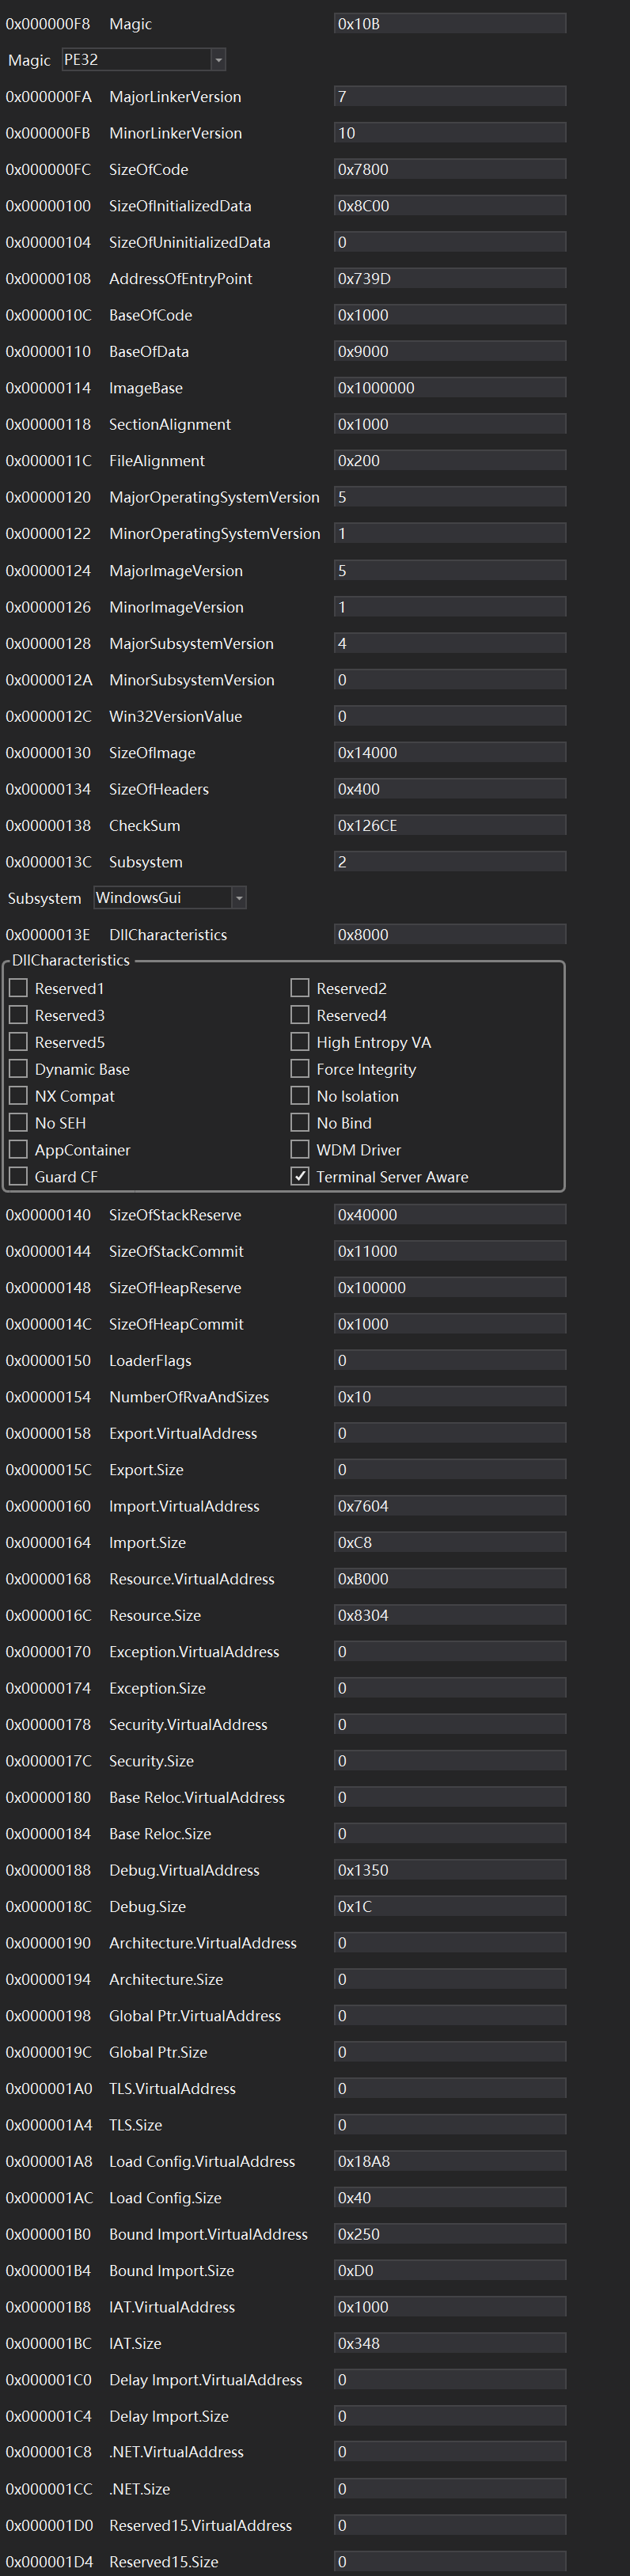Click the ImageBase value field

tap(449, 388)
